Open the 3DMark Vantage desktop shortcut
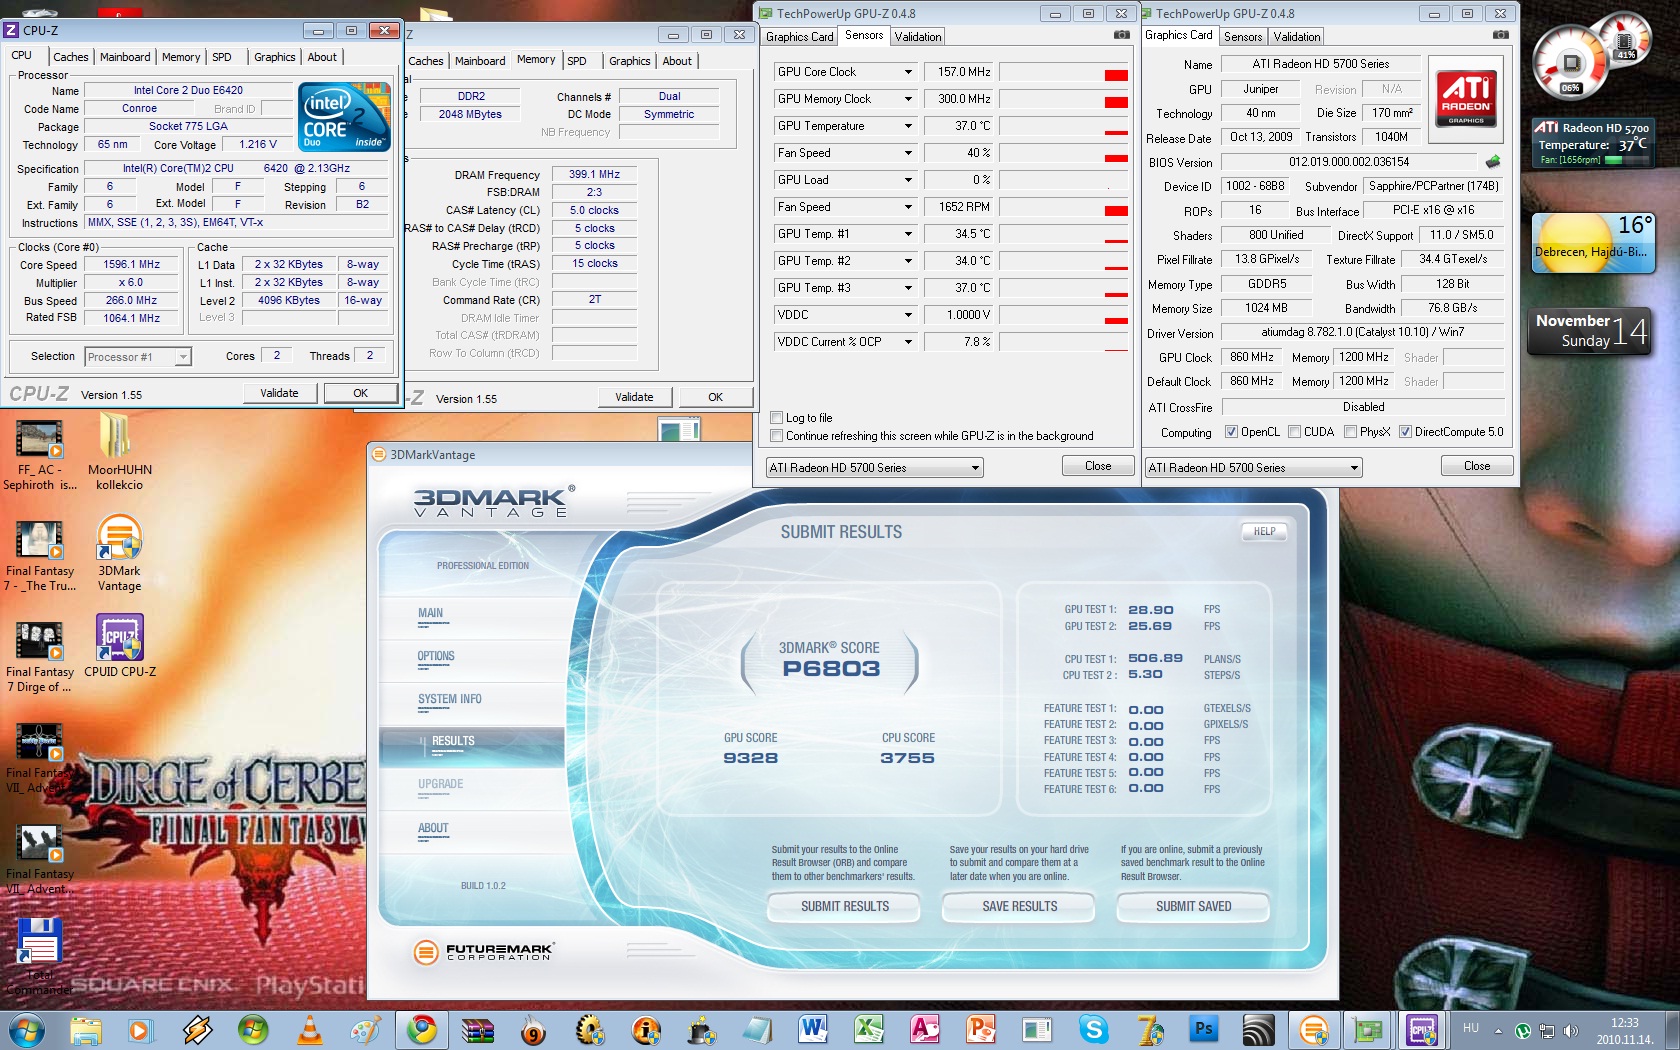 (119, 552)
